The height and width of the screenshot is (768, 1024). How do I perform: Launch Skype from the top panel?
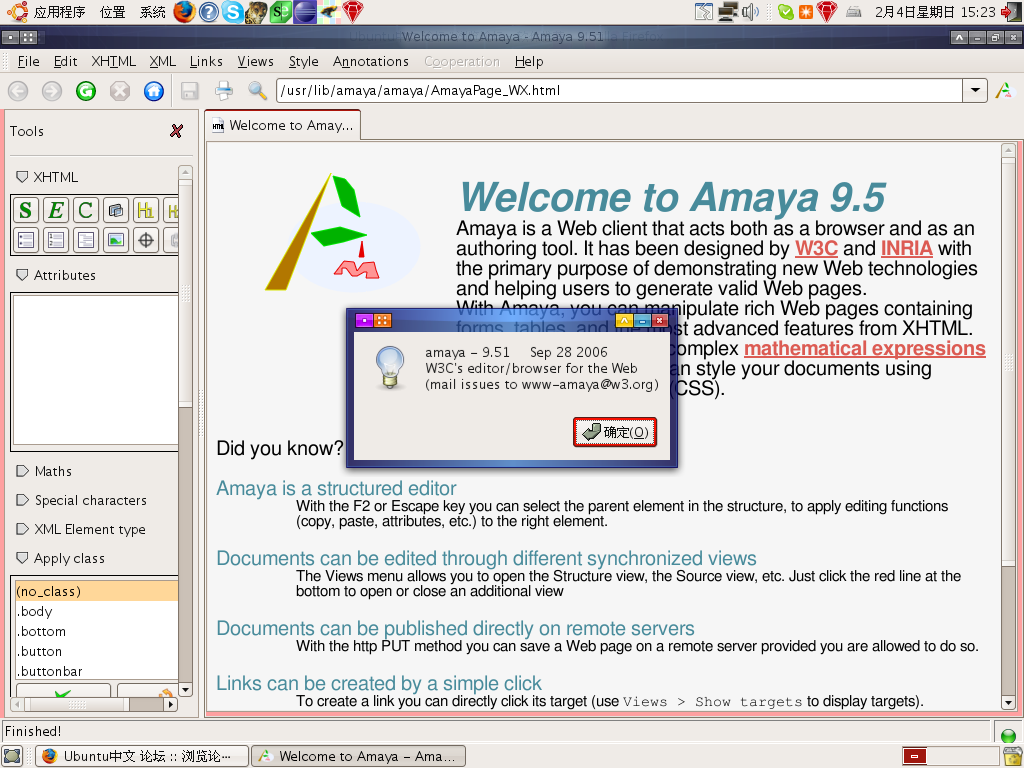232,12
